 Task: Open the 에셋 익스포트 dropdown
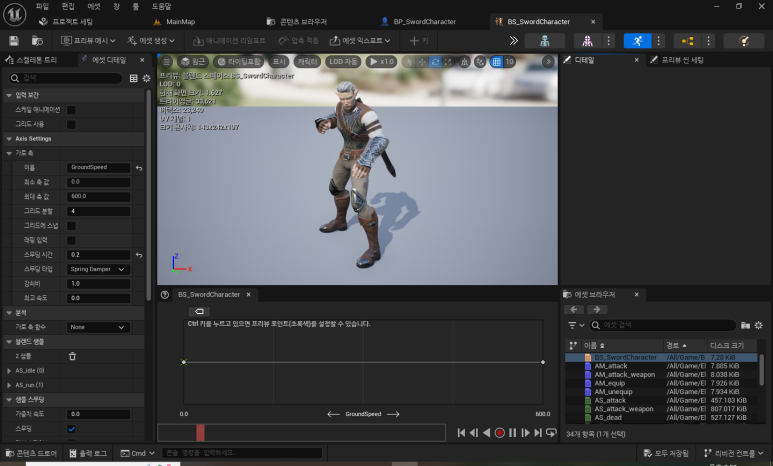click(360, 40)
